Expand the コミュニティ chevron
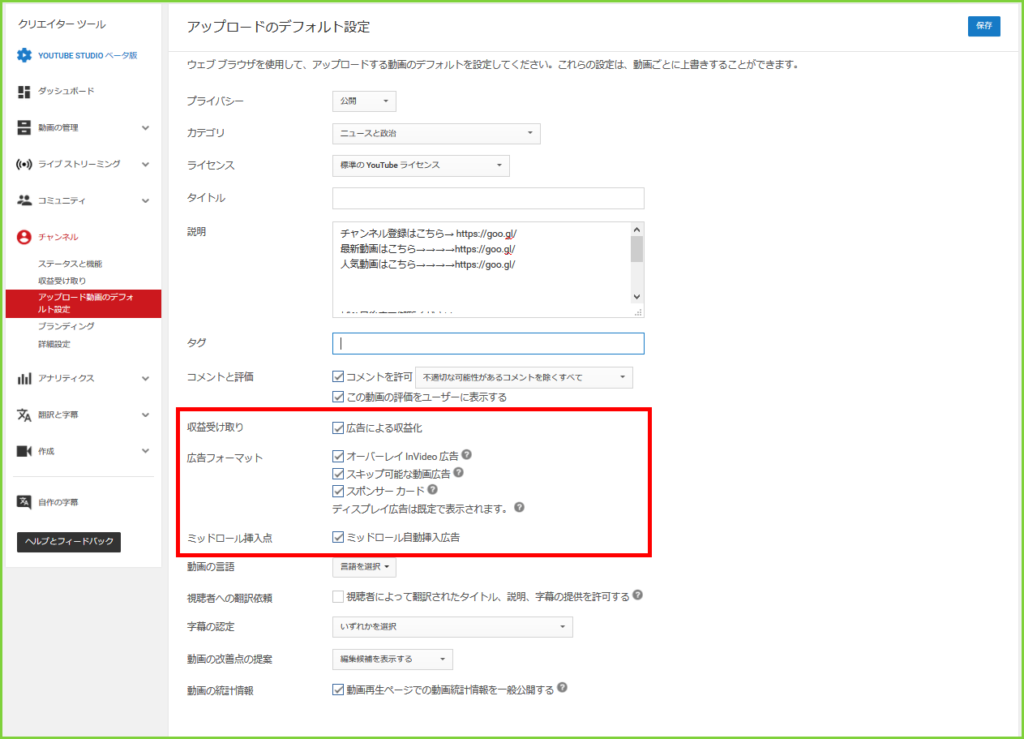Image resolution: width=1024 pixels, height=739 pixels. point(146,201)
